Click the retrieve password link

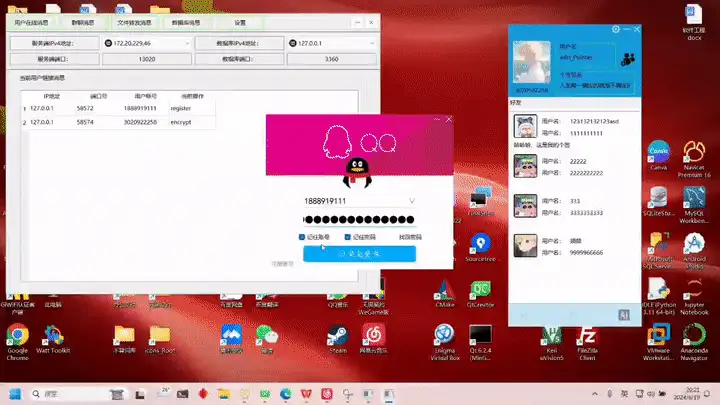click(410, 237)
